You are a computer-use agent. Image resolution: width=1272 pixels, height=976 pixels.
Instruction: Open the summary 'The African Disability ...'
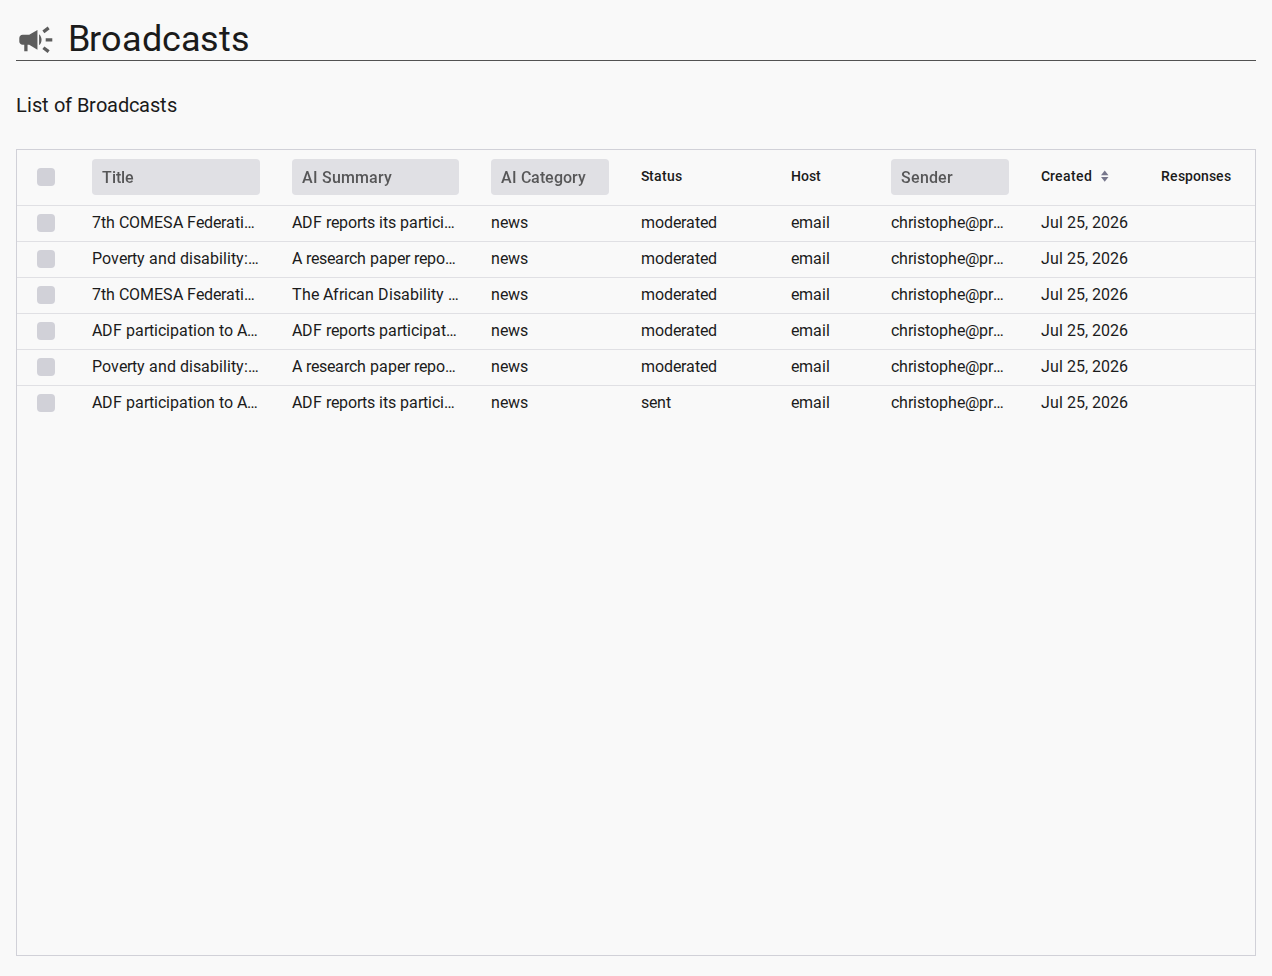coord(375,295)
